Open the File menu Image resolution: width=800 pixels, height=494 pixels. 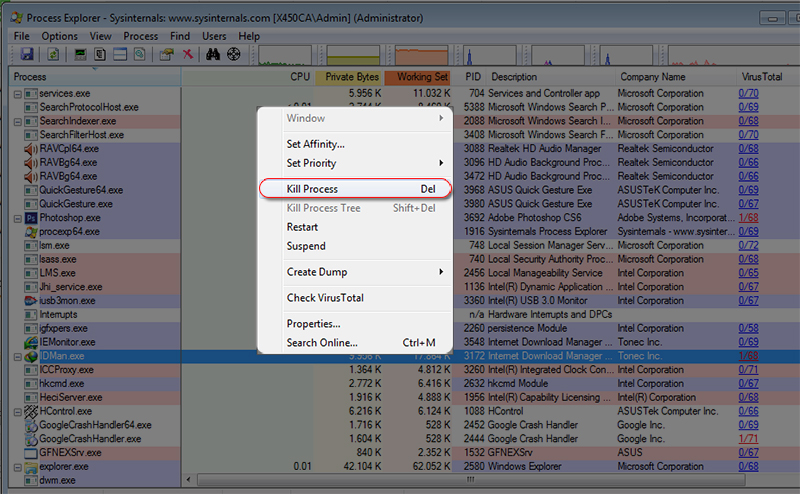21,36
